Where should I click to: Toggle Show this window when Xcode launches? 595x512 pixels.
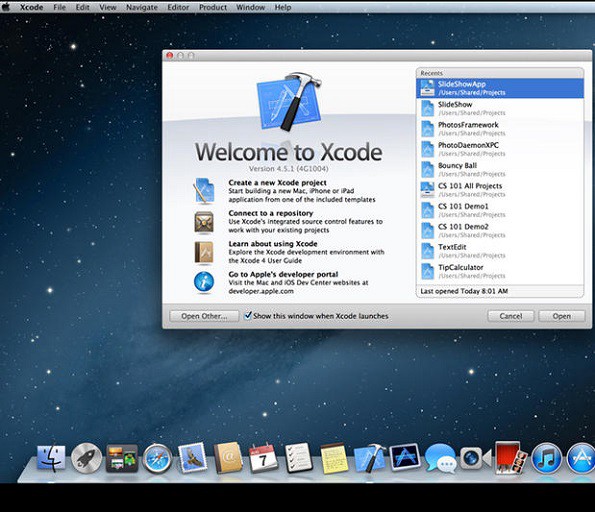[x=248, y=315]
